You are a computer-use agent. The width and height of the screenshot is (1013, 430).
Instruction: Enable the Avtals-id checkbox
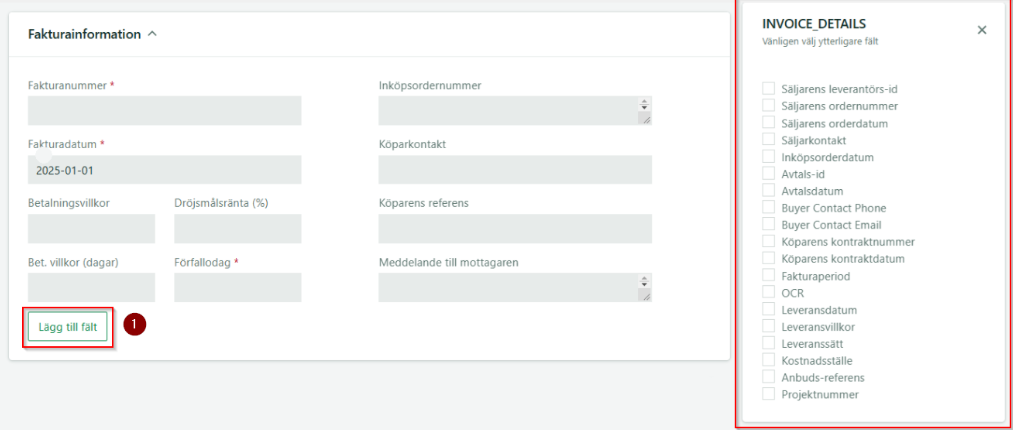[769, 174]
